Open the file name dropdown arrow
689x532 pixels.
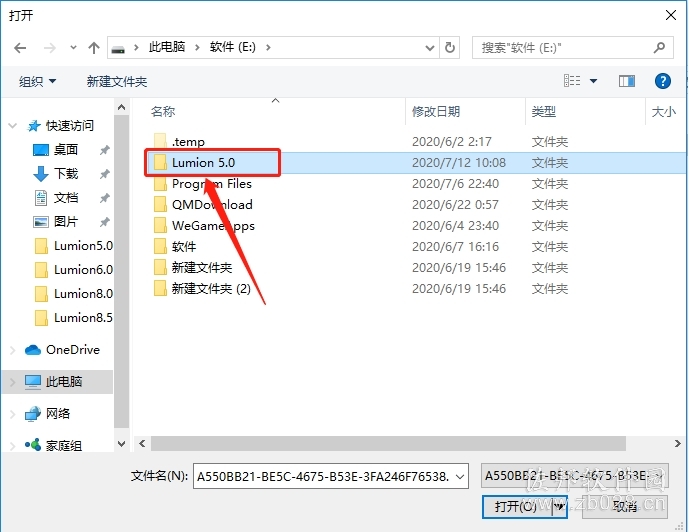pos(460,476)
